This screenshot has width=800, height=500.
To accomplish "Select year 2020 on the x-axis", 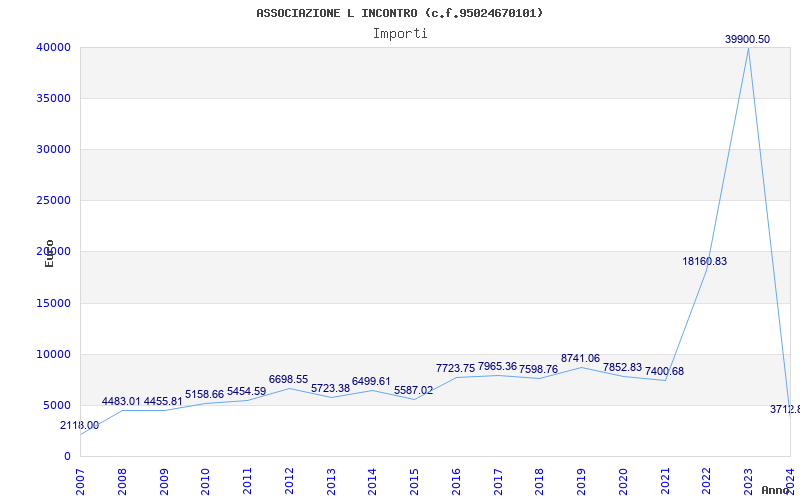I will pos(623,482).
